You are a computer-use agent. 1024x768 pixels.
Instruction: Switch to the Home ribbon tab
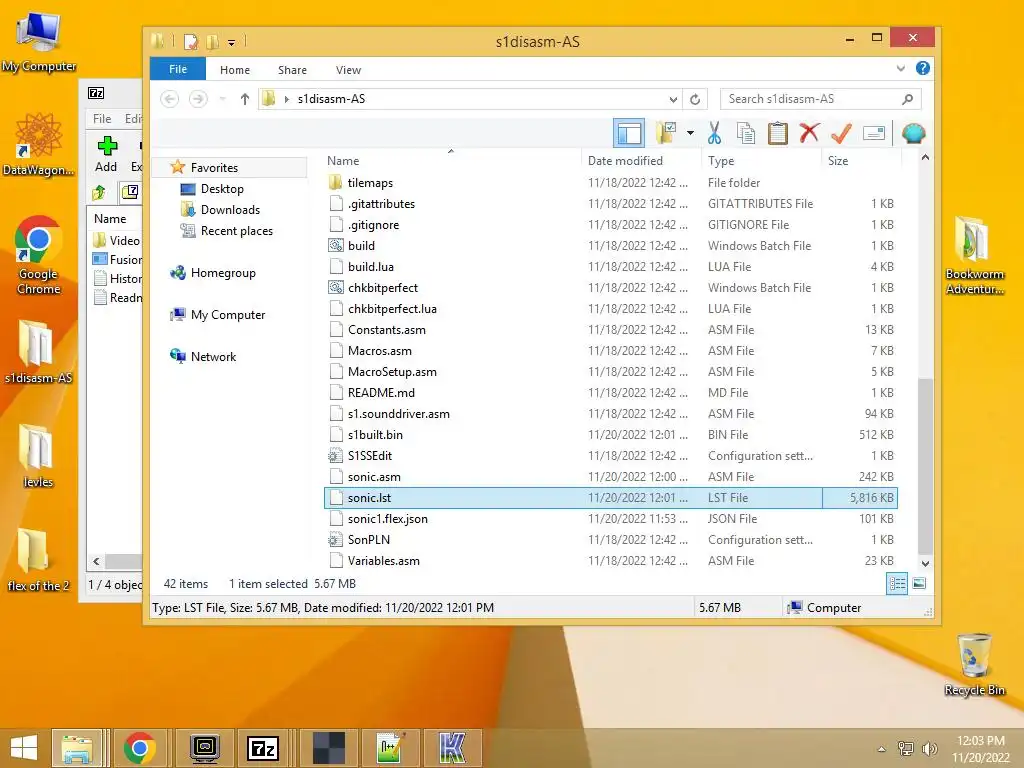coord(235,70)
